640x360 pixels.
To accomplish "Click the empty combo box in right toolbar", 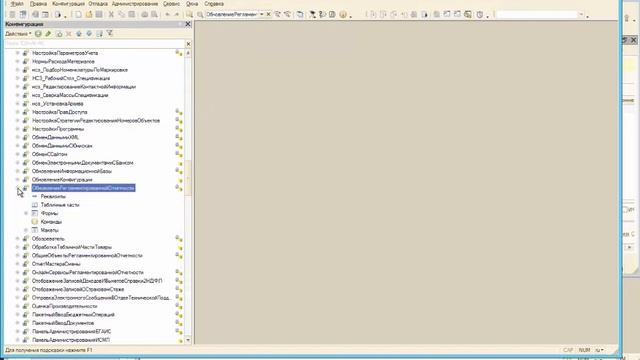I will click(x=540, y=15).
